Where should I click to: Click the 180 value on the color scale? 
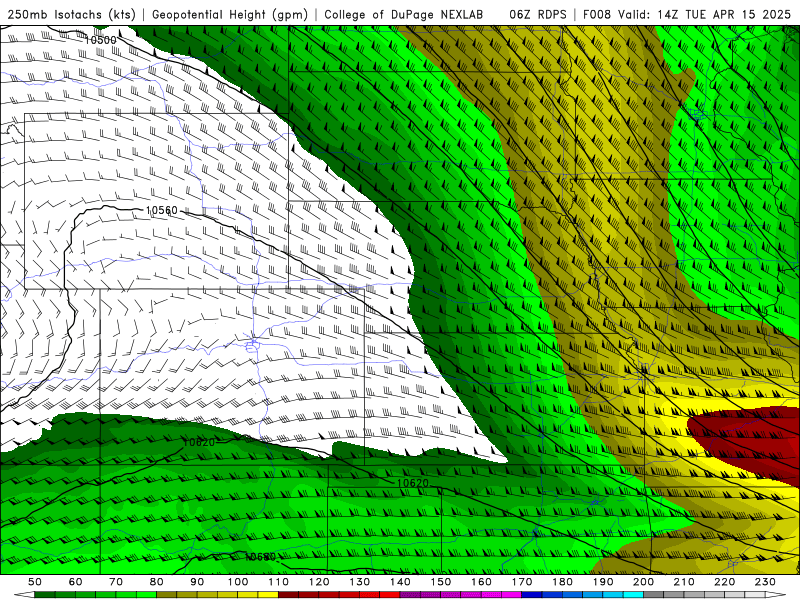click(562, 582)
